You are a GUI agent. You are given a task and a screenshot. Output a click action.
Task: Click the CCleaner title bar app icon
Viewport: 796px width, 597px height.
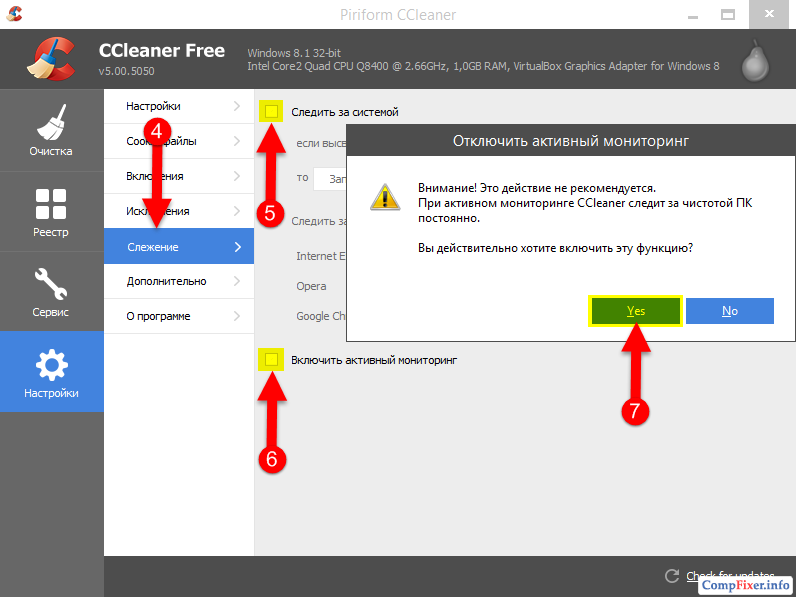(x=15, y=14)
